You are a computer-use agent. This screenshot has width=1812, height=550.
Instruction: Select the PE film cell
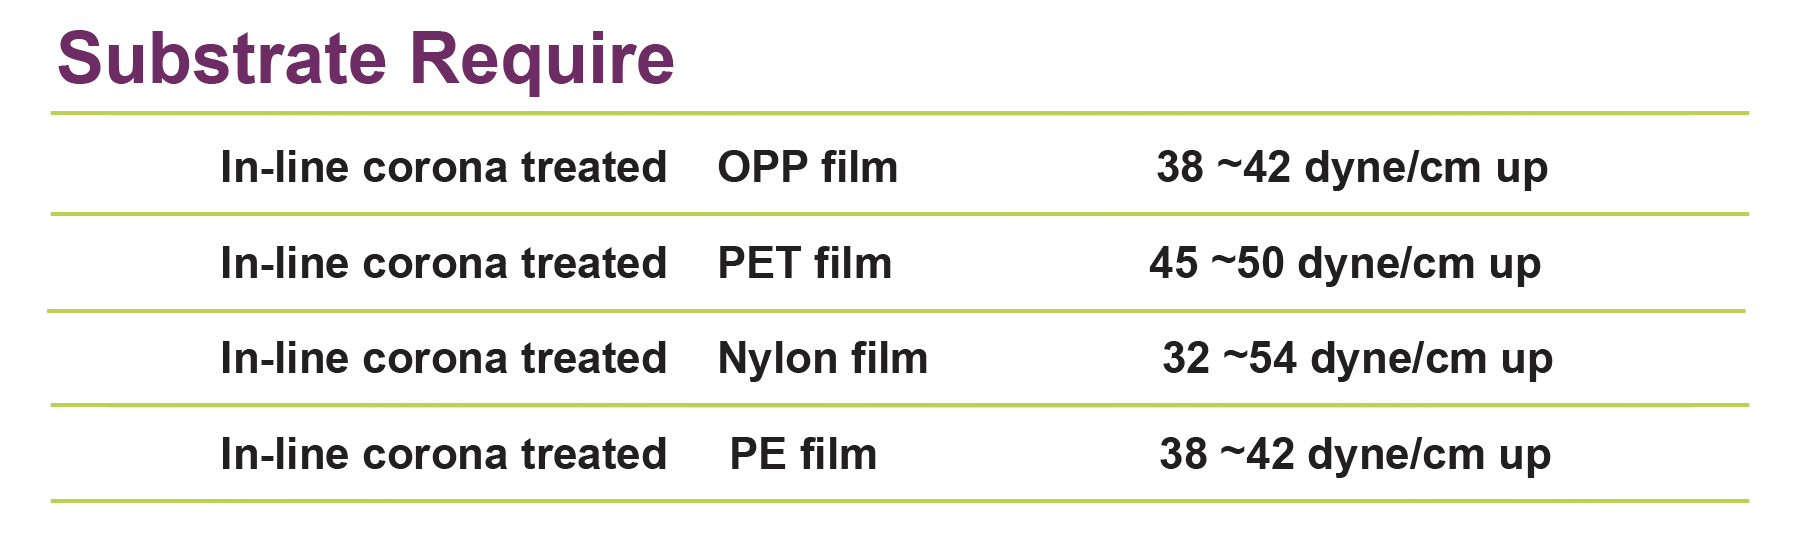coord(804,454)
